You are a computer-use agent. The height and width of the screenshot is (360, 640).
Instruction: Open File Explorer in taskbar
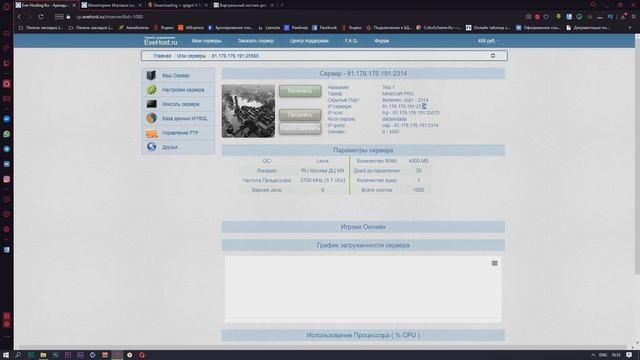click(43, 355)
